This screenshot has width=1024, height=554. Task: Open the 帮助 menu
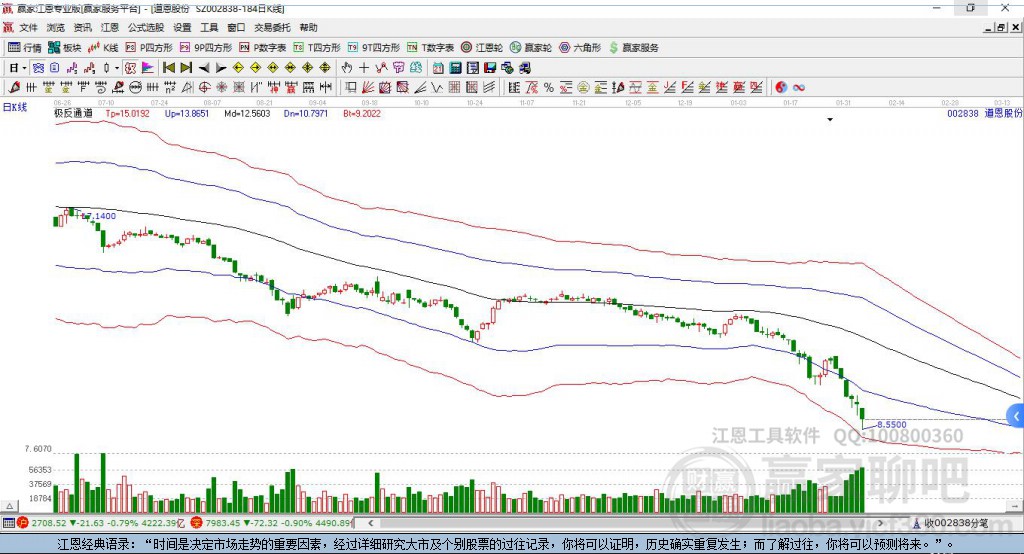click(308, 27)
